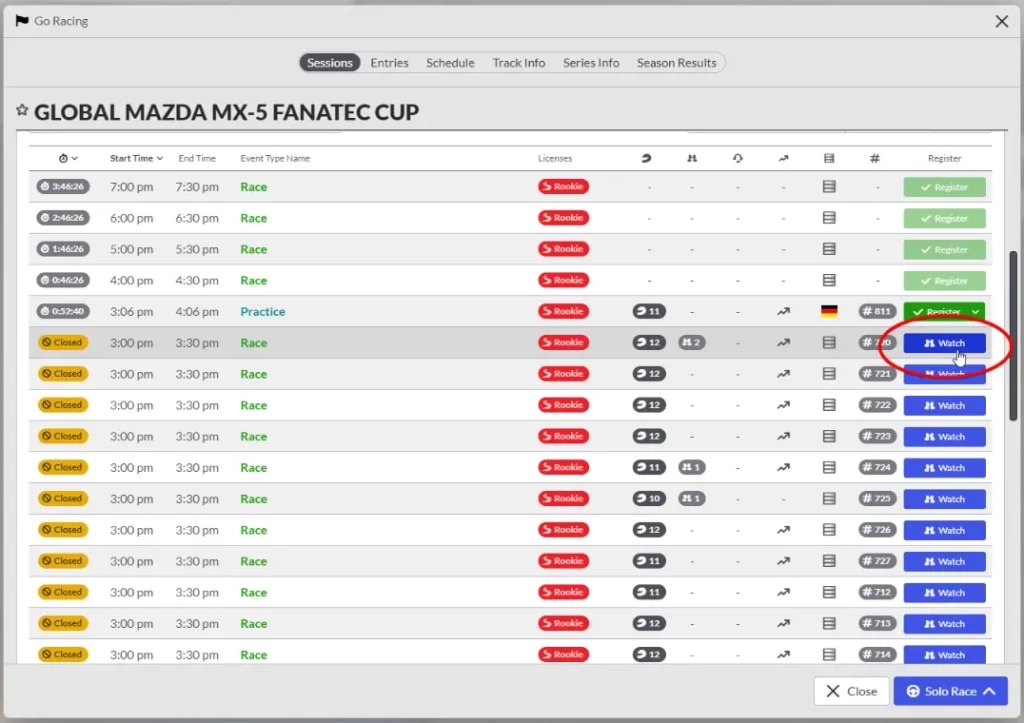Click the spectators badge 1 in the #725 row
The image size is (1024, 723).
(x=692, y=499)
